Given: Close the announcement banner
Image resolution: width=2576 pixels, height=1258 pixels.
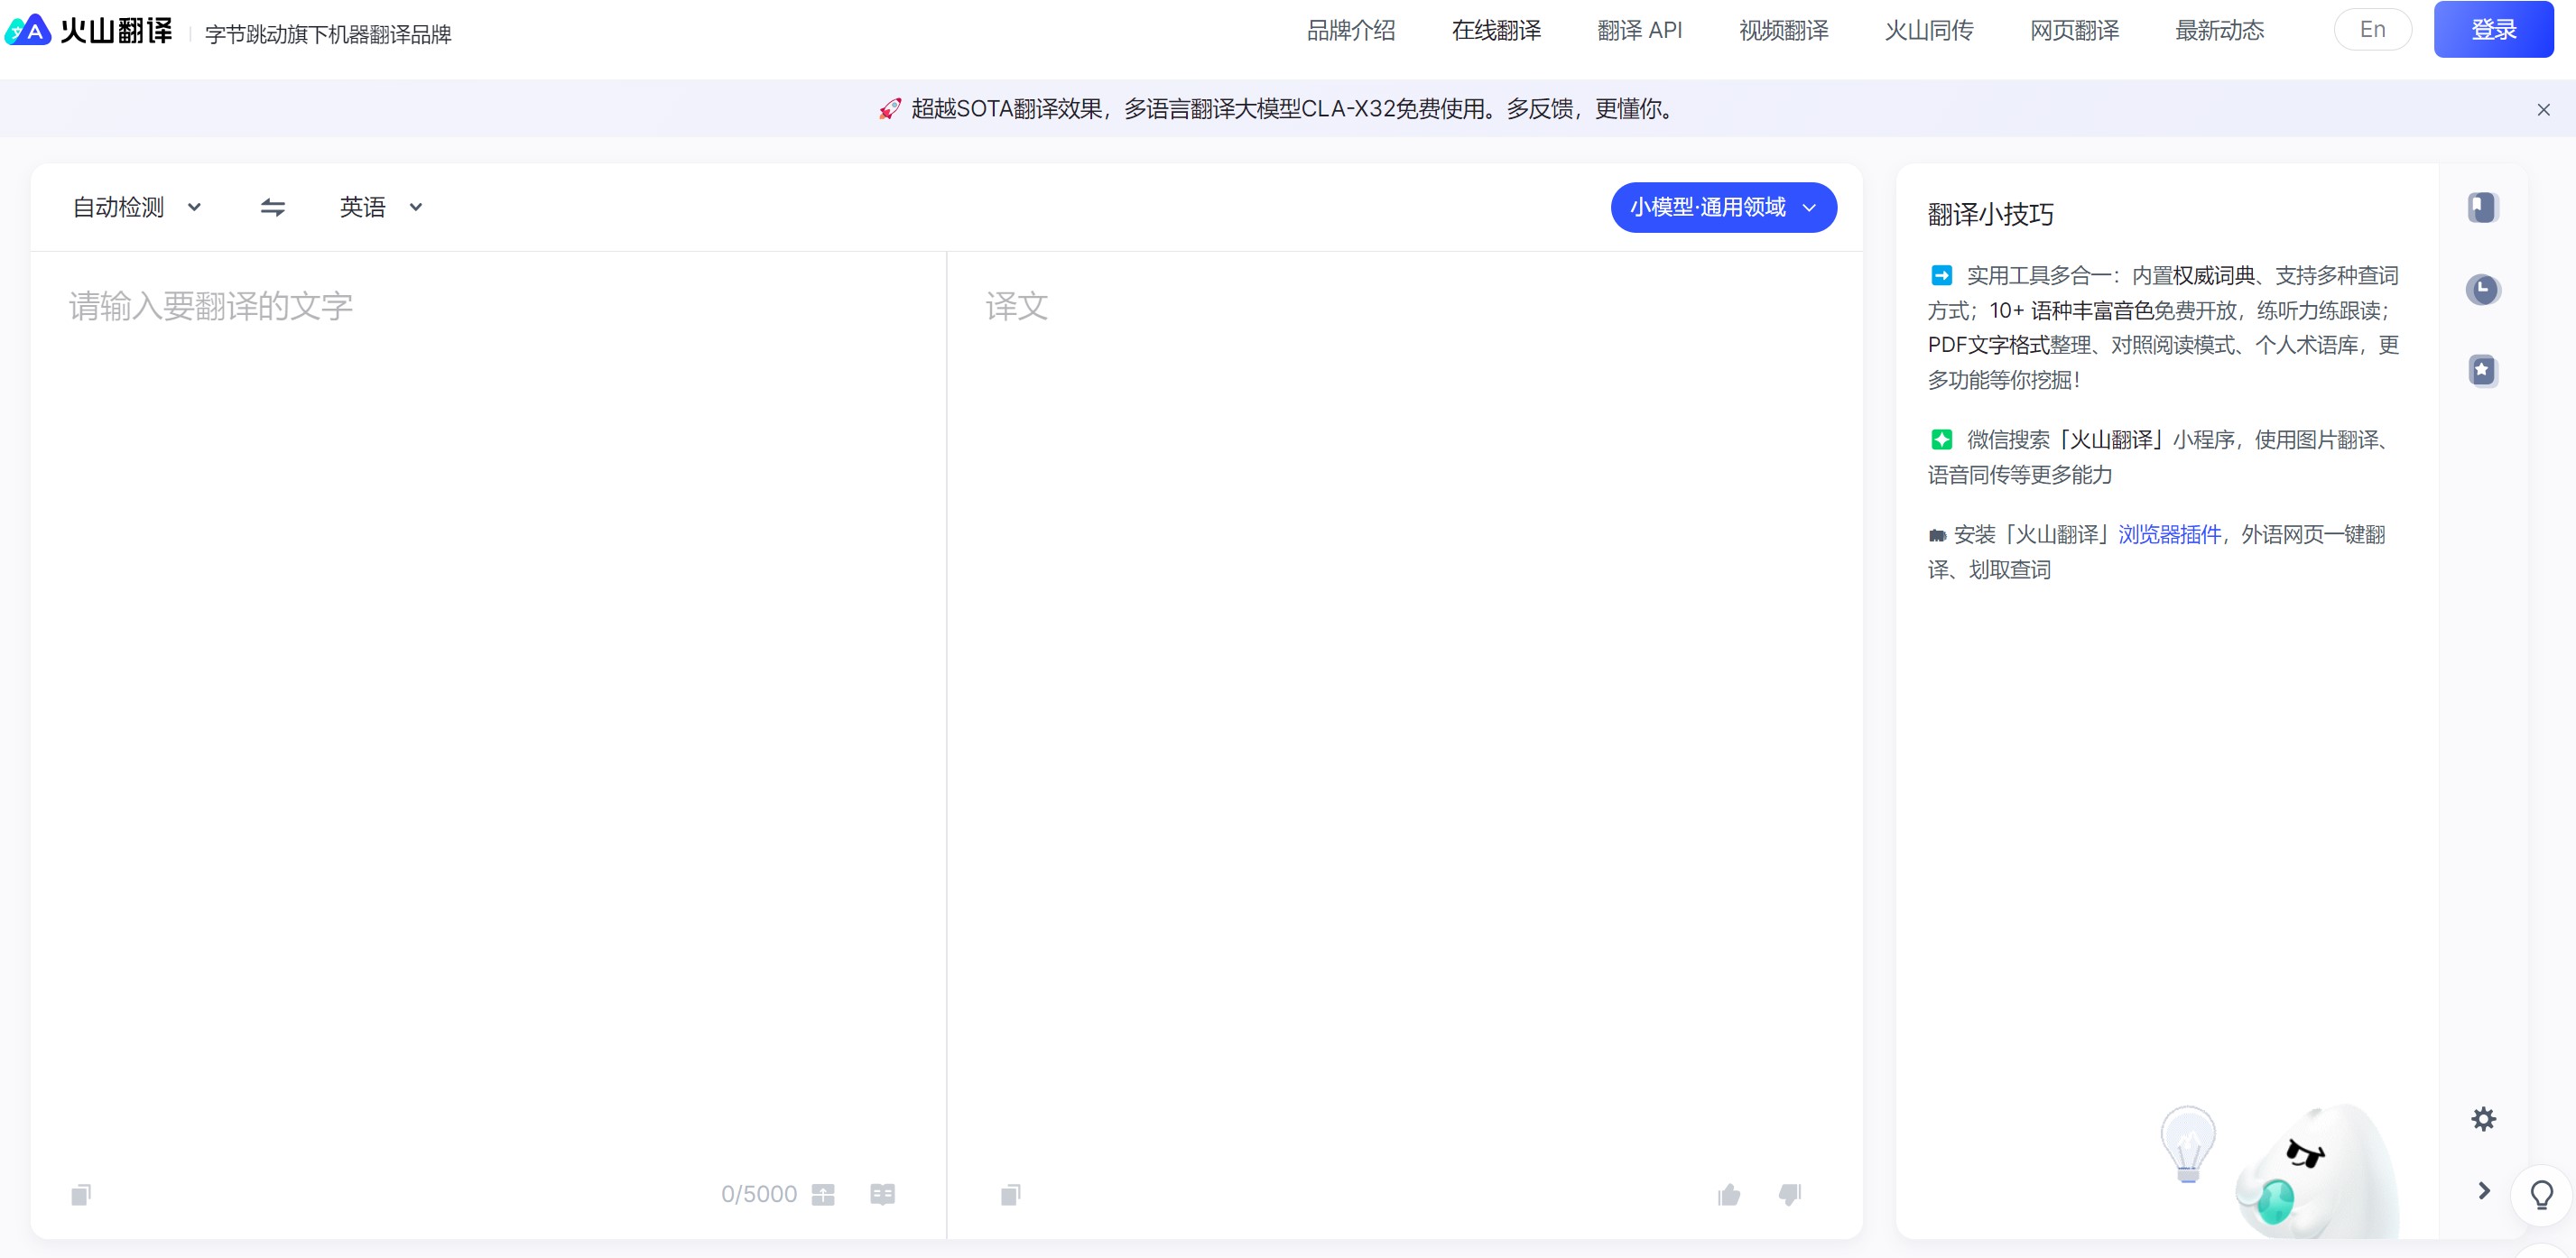Looking at the screenshot, I should pyautogui.click(x=2543, y=110).
